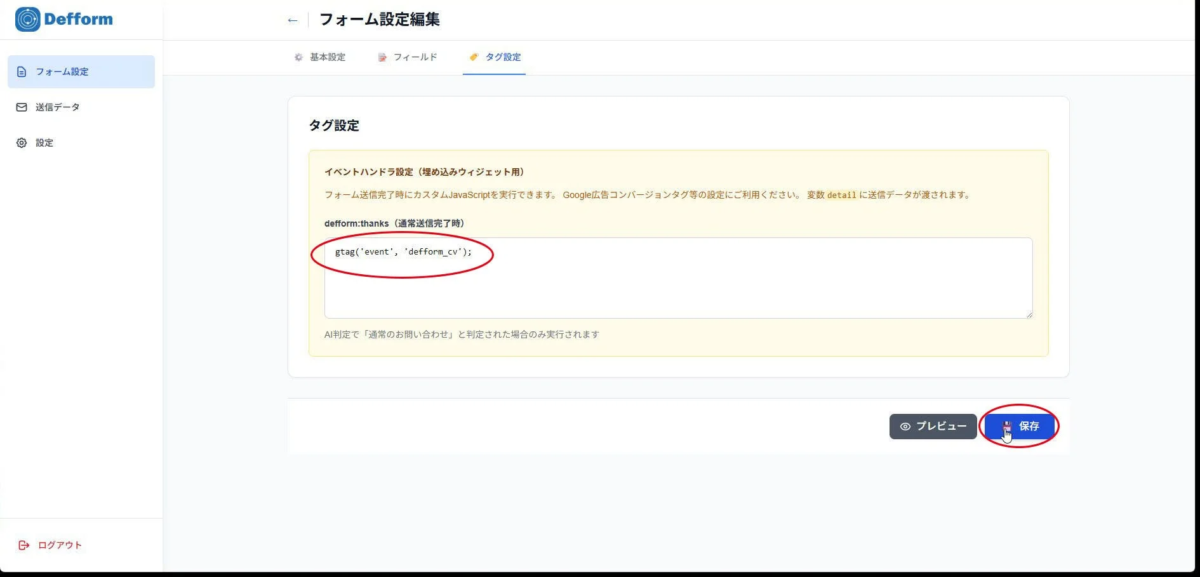Image resolution: width=1200 pixels, height=577 pixels.
Task: Click the textarea resize handle
Action: click(1030, 315)
